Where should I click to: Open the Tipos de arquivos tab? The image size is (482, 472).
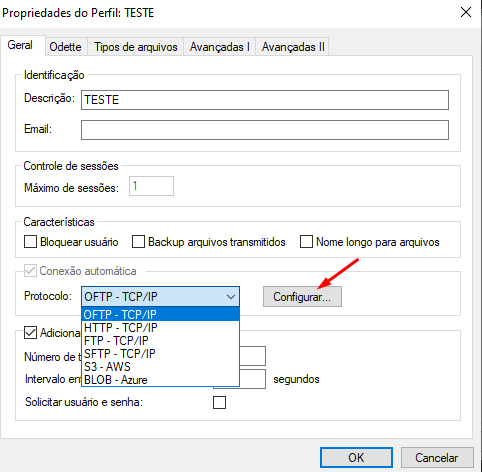click(x=135, y=47)
